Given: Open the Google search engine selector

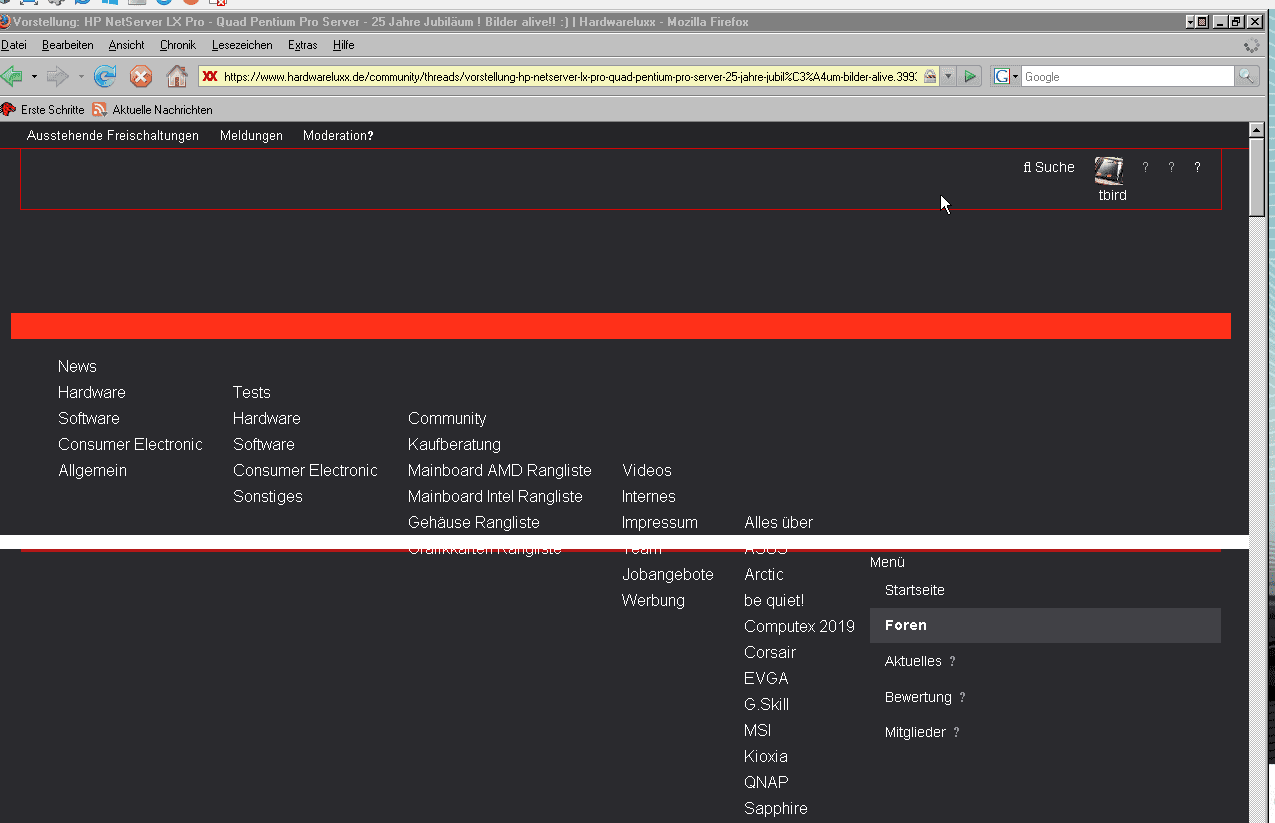Looking at the screenshot, I should tap(1006, 76).
